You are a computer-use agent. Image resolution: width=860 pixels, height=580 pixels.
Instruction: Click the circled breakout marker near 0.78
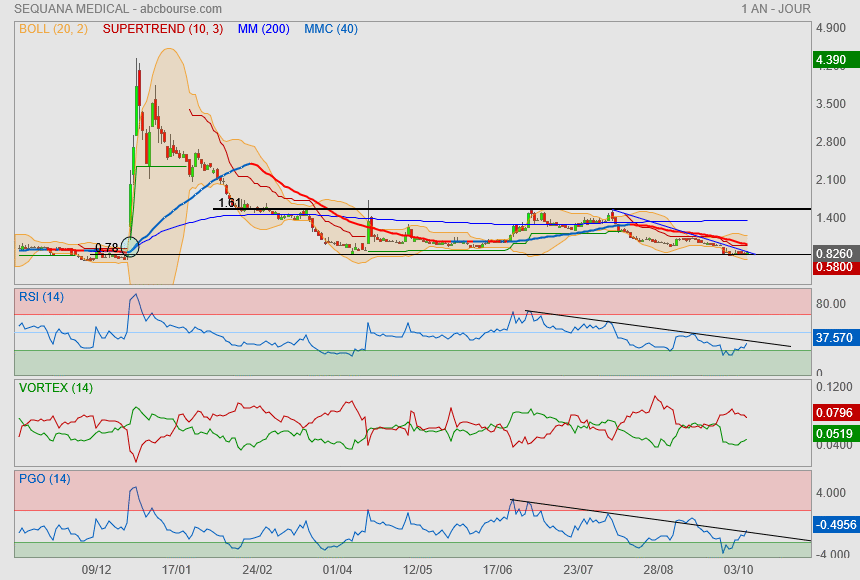point(129,246)
